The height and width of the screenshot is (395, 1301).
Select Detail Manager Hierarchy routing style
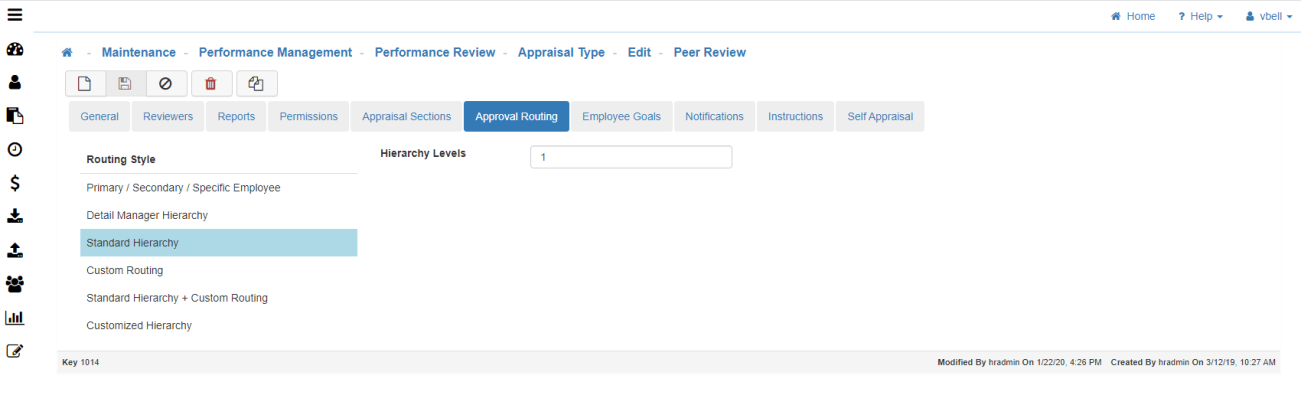pos(218,215)
